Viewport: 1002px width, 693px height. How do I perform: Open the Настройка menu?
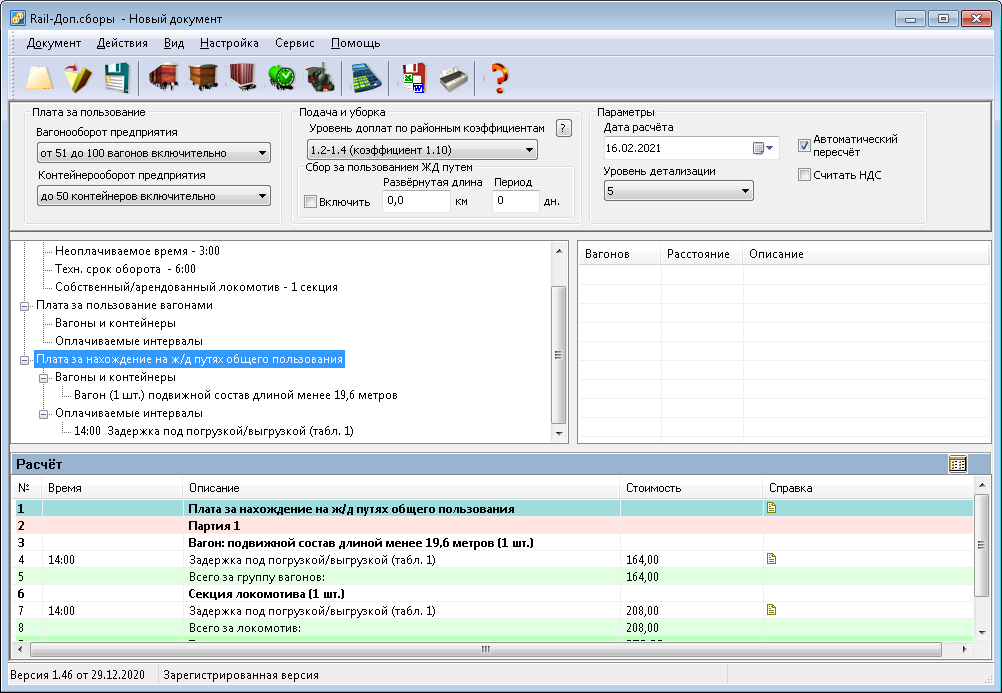(229, 43)
